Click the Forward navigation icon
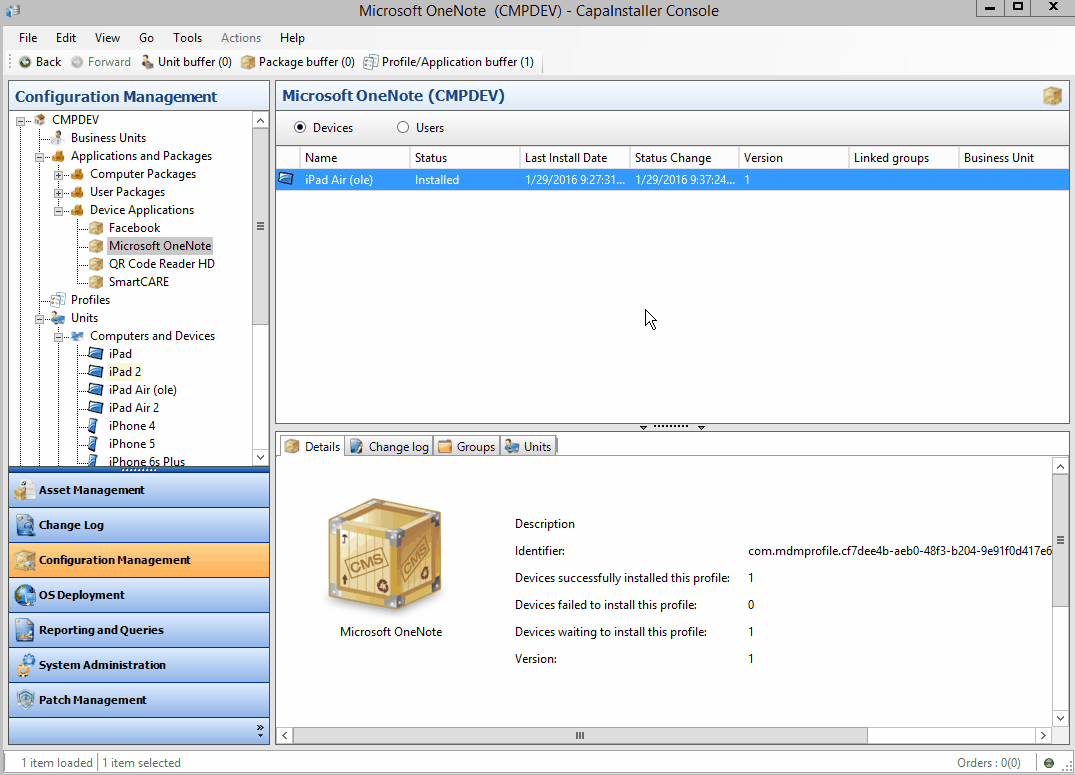 coord(77,62)
